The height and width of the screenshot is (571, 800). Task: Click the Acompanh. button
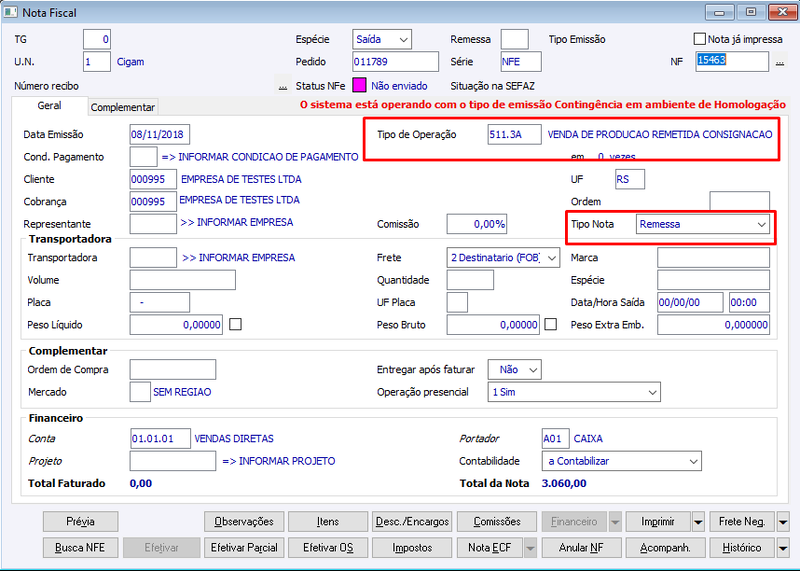[x=665, y=548]
